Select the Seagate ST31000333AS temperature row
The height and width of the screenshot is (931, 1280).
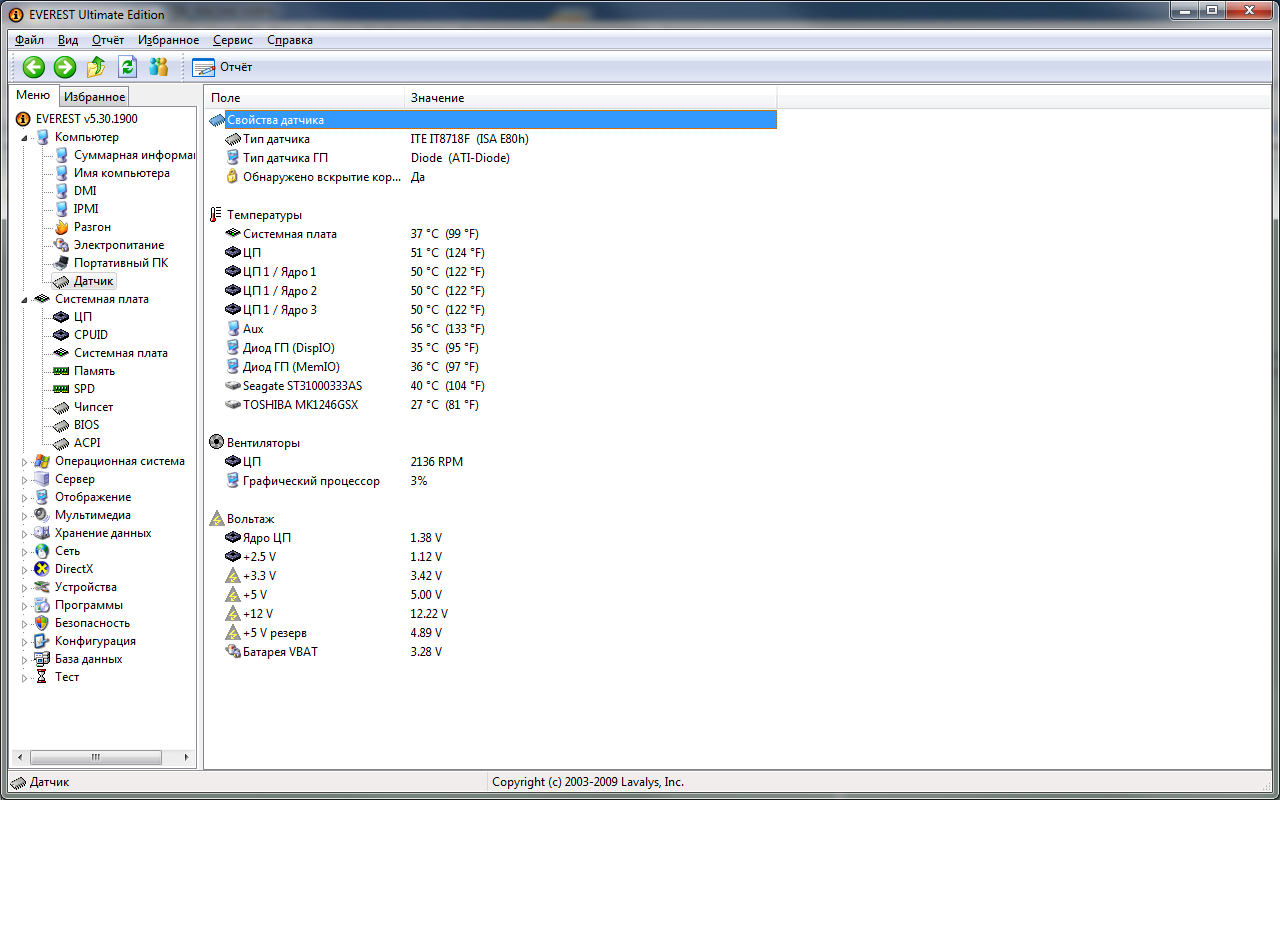[x=302, y=386]
